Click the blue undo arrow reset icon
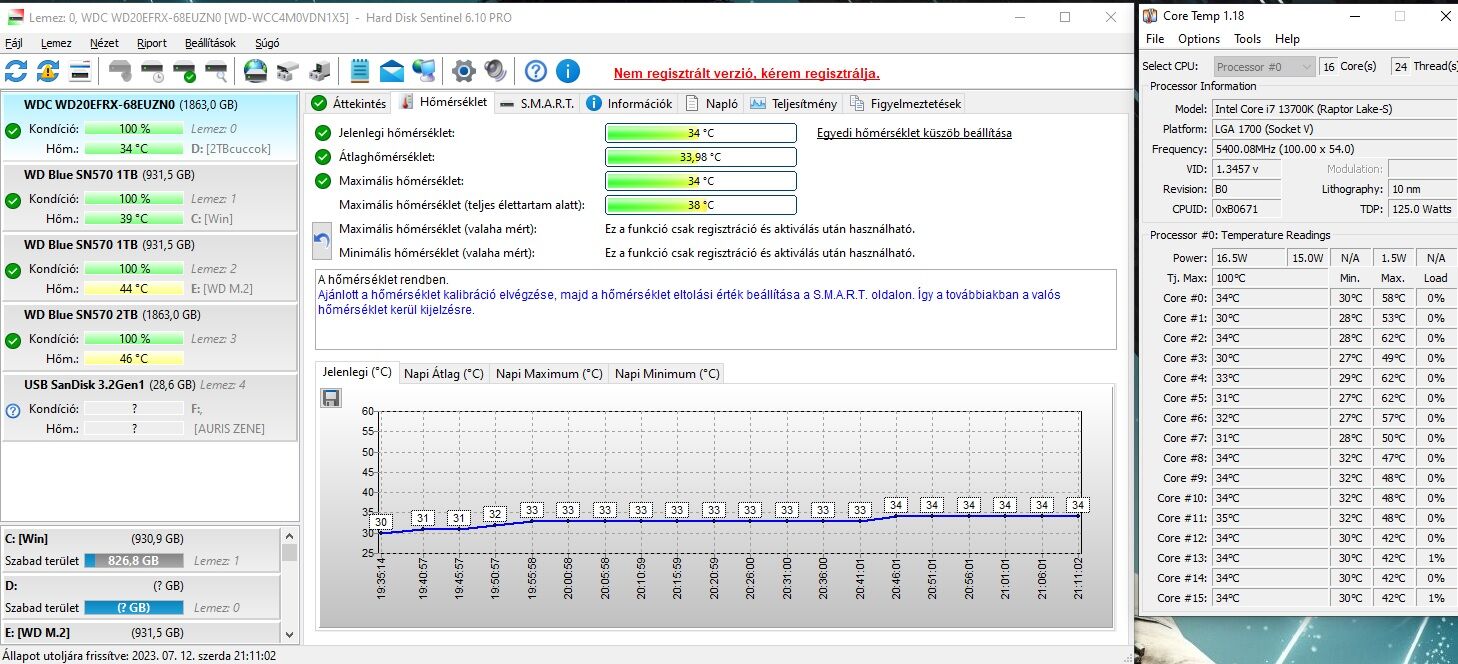The height and width of the screenshot is (664, 1458). pyautogui.click(x=322, y=240)
